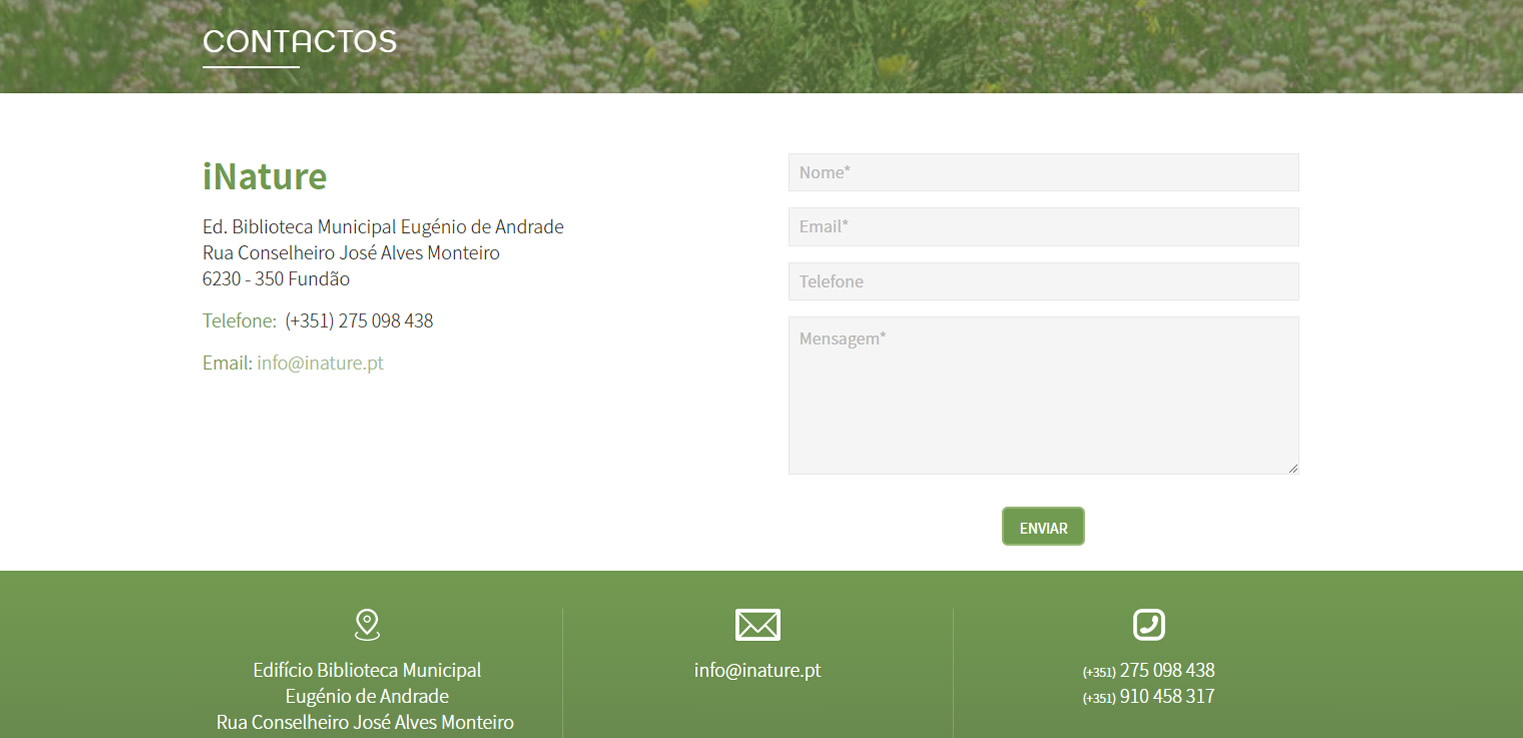Focus the Mensagem* text area

pos(1043,395)
